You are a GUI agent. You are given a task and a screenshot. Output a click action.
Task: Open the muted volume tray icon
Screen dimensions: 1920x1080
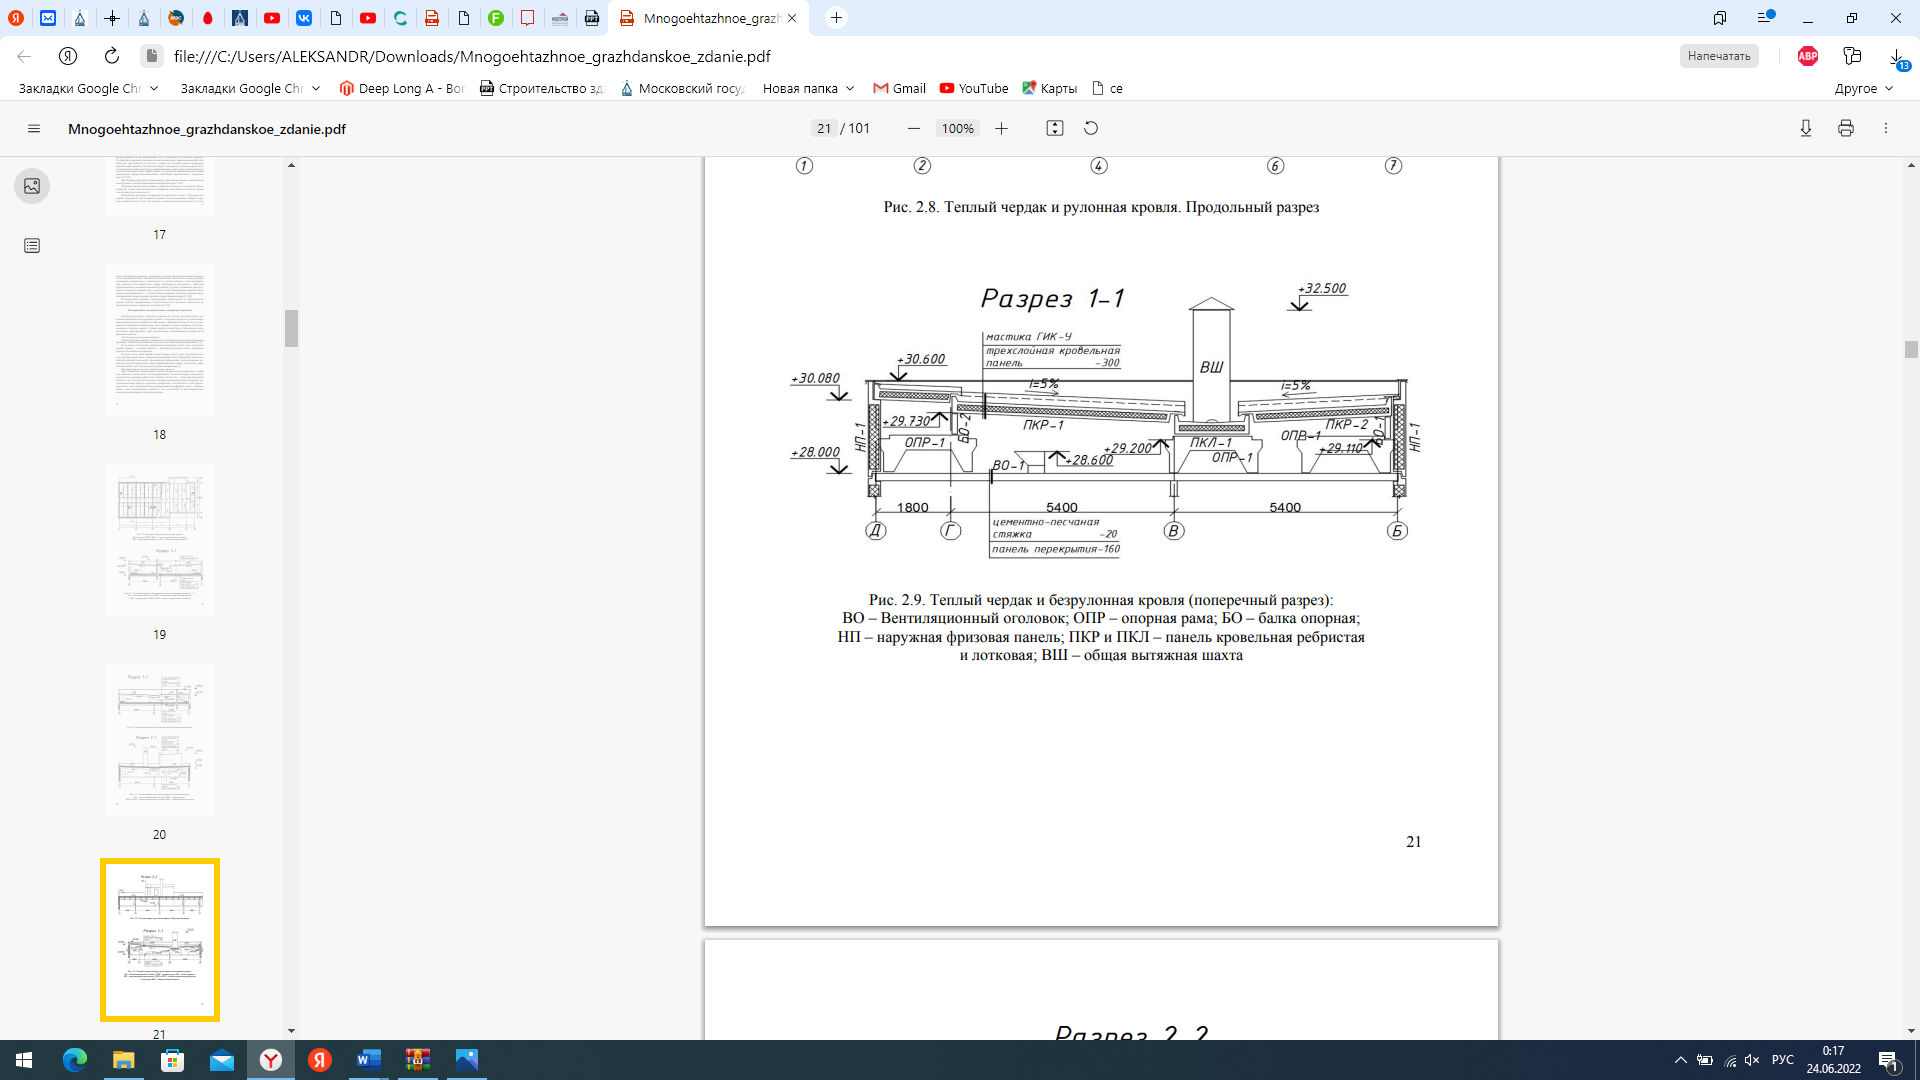point(1752,1060)
